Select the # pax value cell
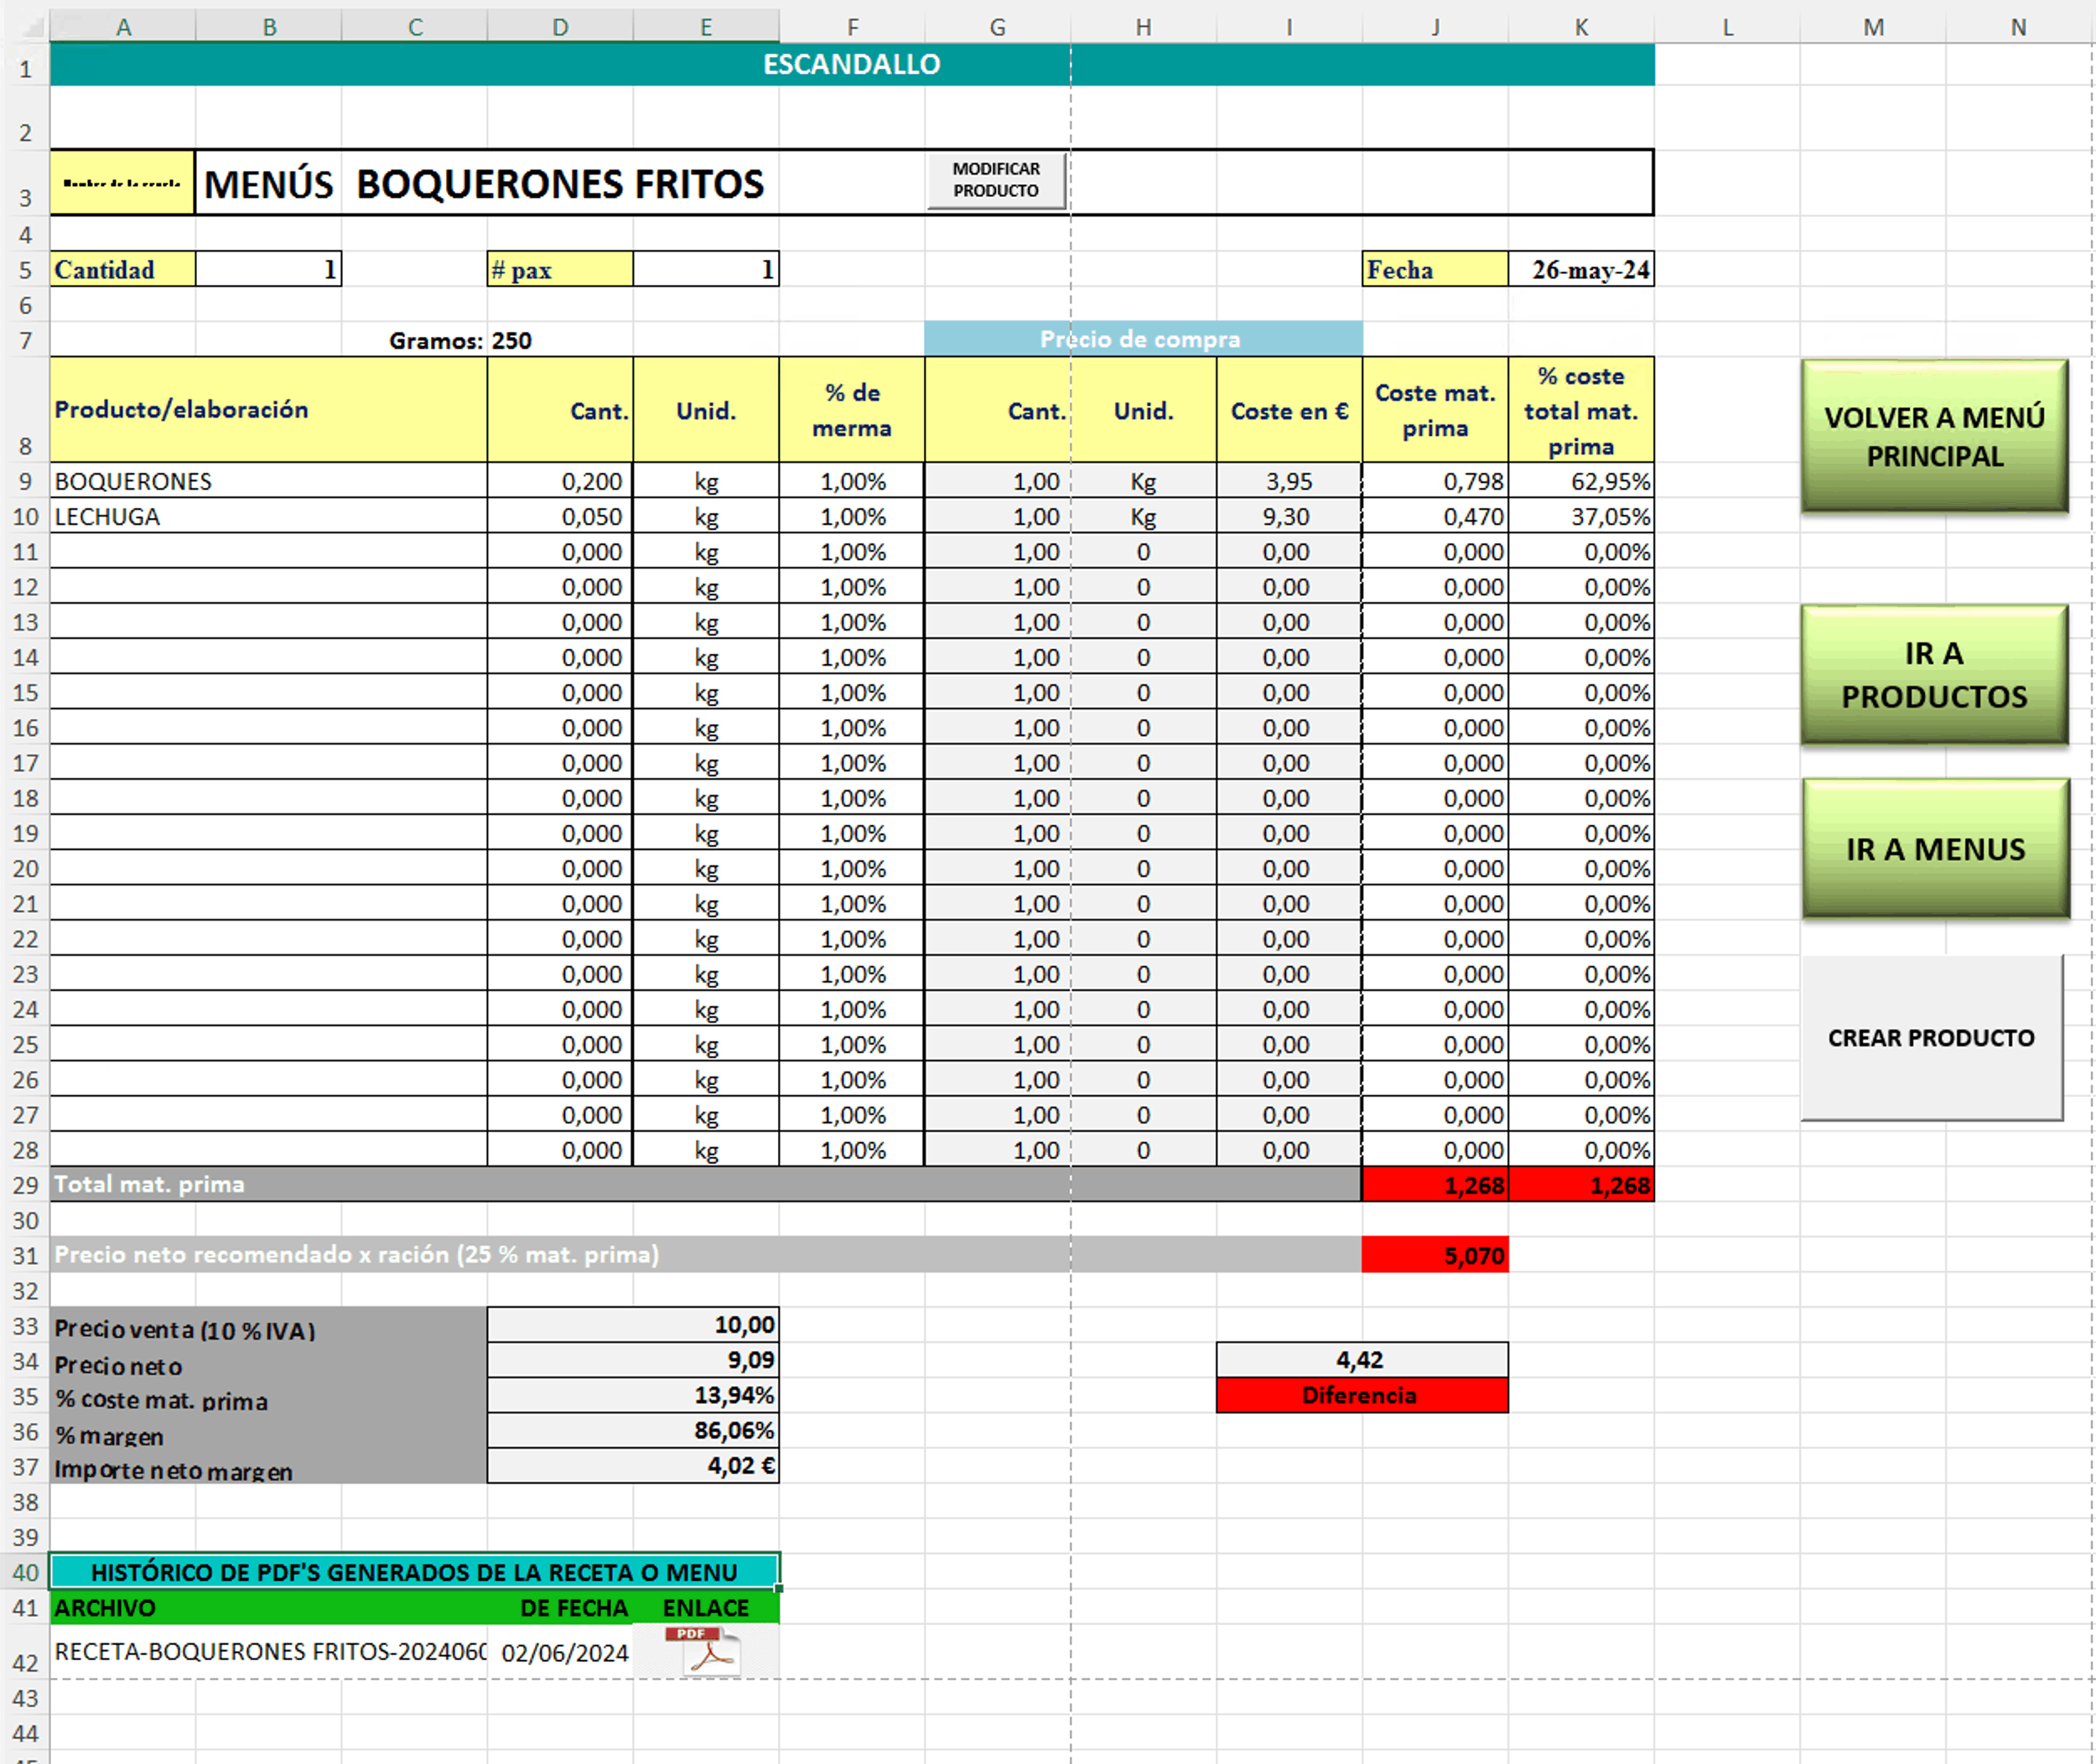Image resolution: width=2096 pixels, height=1764 pixels. coord(705,270)
